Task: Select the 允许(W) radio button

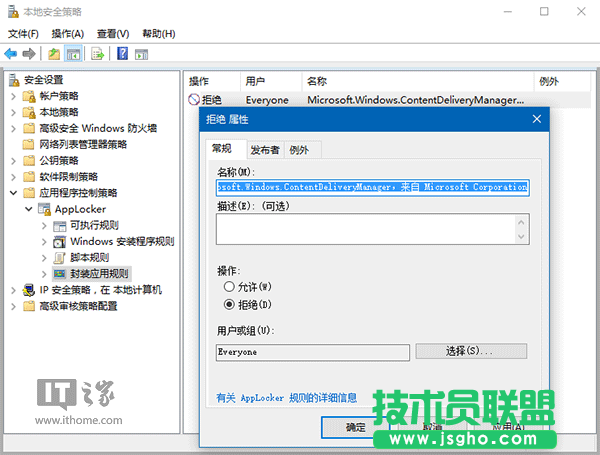Action: [230, 287]
